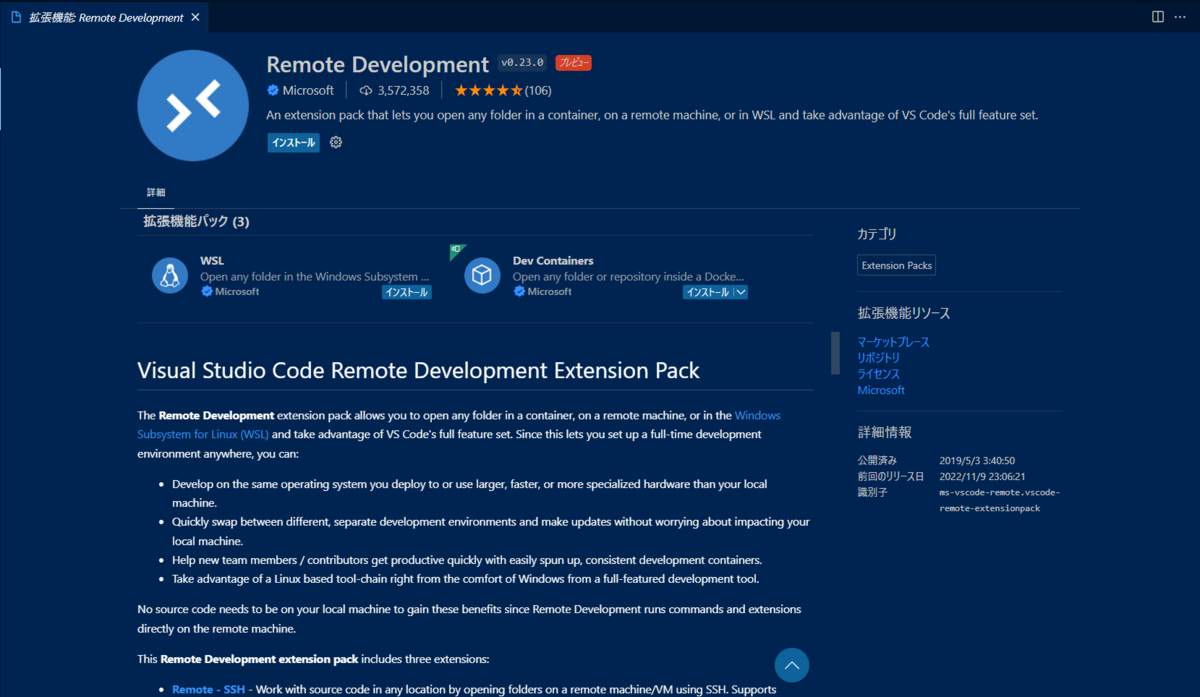Click the Dev Containers extension title

553,261
